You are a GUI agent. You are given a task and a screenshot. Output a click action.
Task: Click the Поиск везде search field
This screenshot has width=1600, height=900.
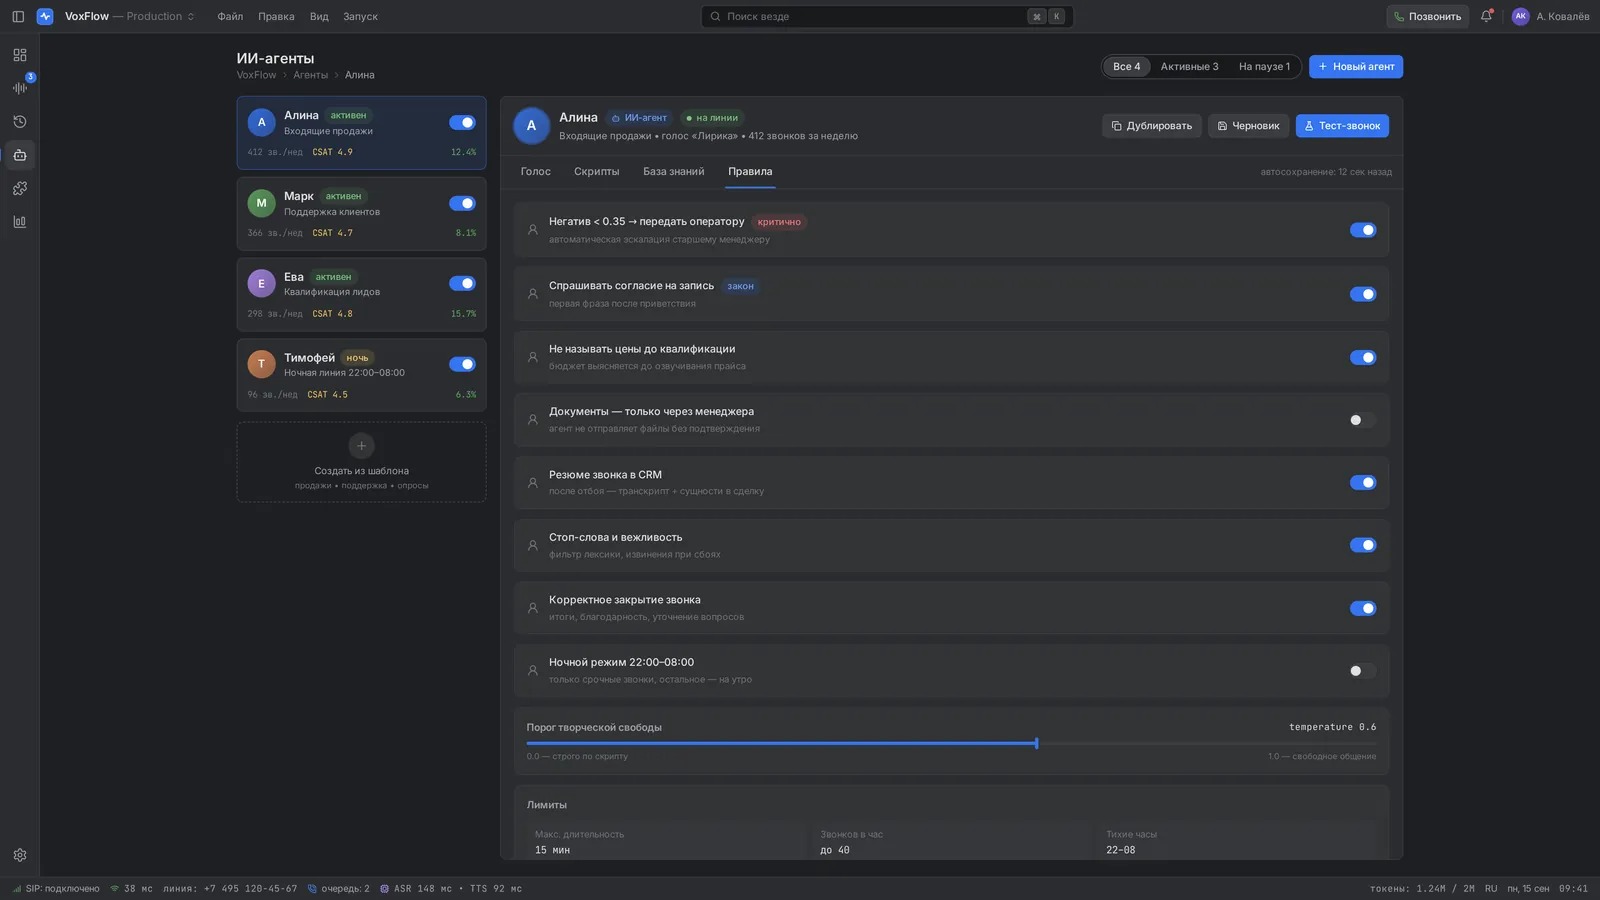(x=886, y=16)
